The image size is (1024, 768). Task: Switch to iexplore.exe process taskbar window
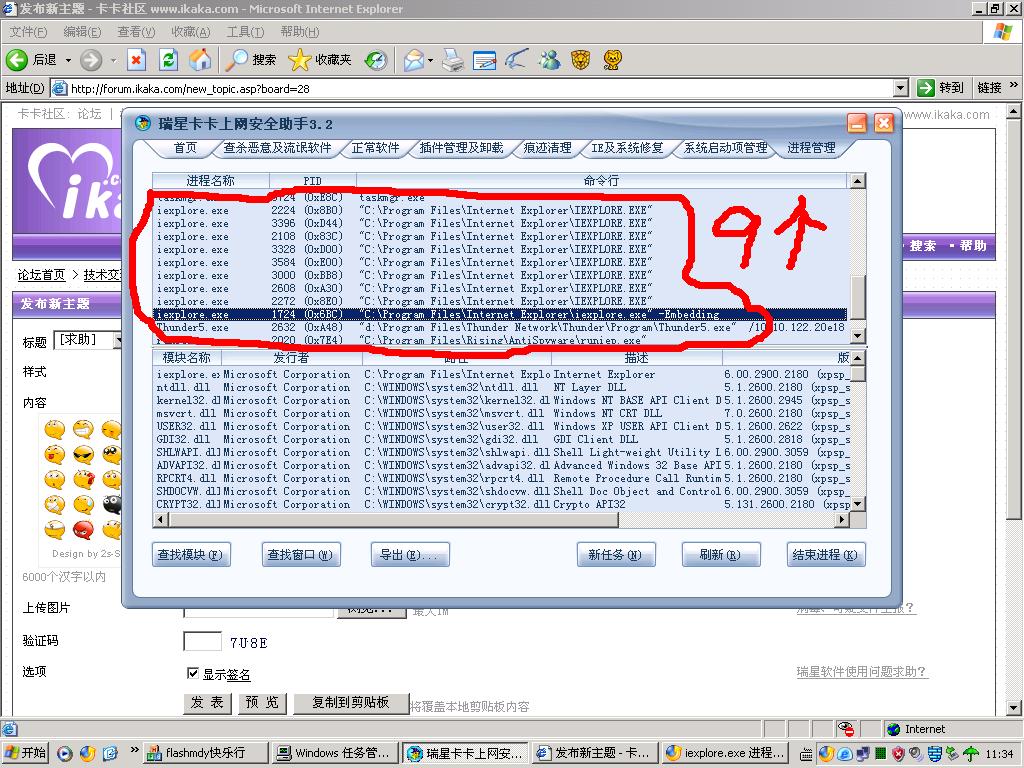pos(724,753)
